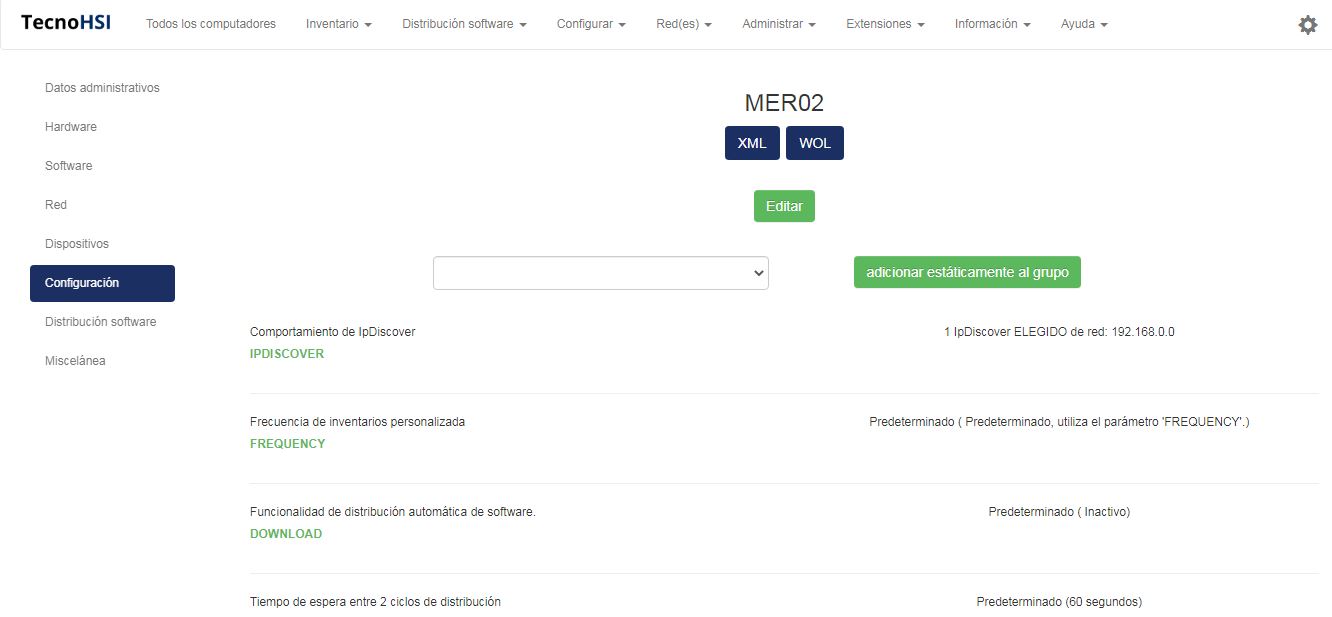Select Datos administrativos in the sidebar

coord(102,88)
